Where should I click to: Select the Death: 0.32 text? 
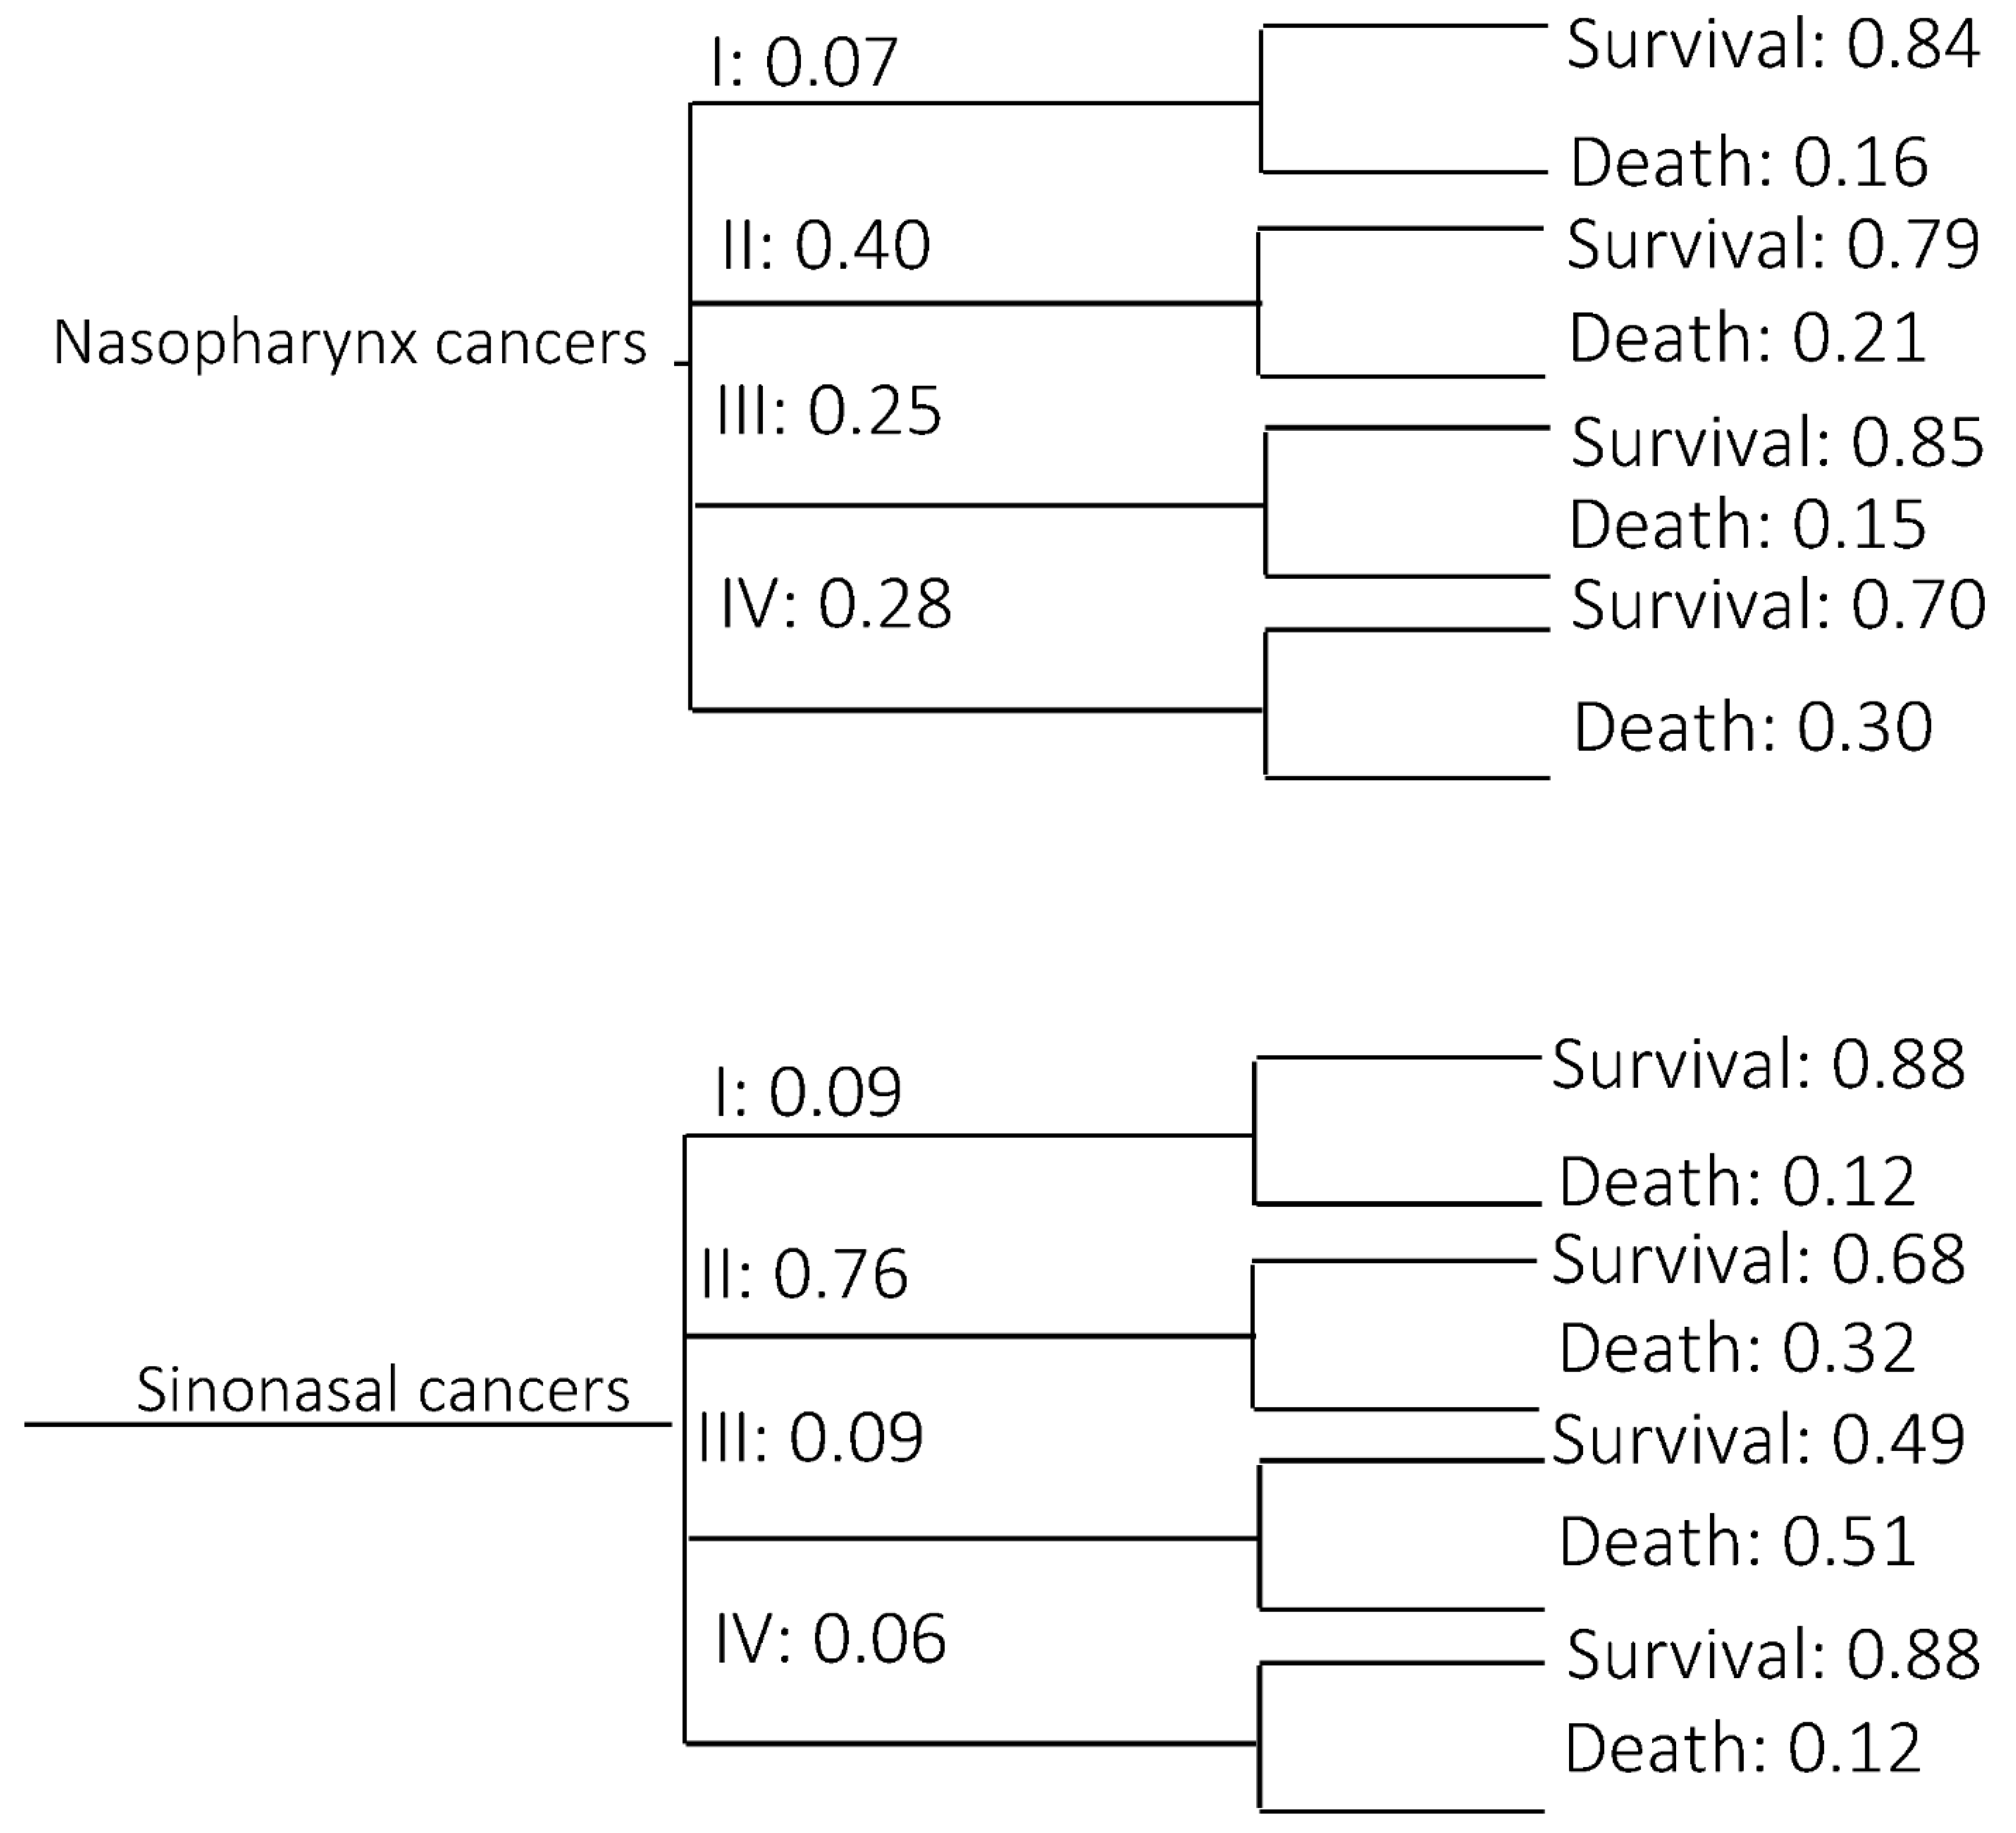point(1737,1348)
